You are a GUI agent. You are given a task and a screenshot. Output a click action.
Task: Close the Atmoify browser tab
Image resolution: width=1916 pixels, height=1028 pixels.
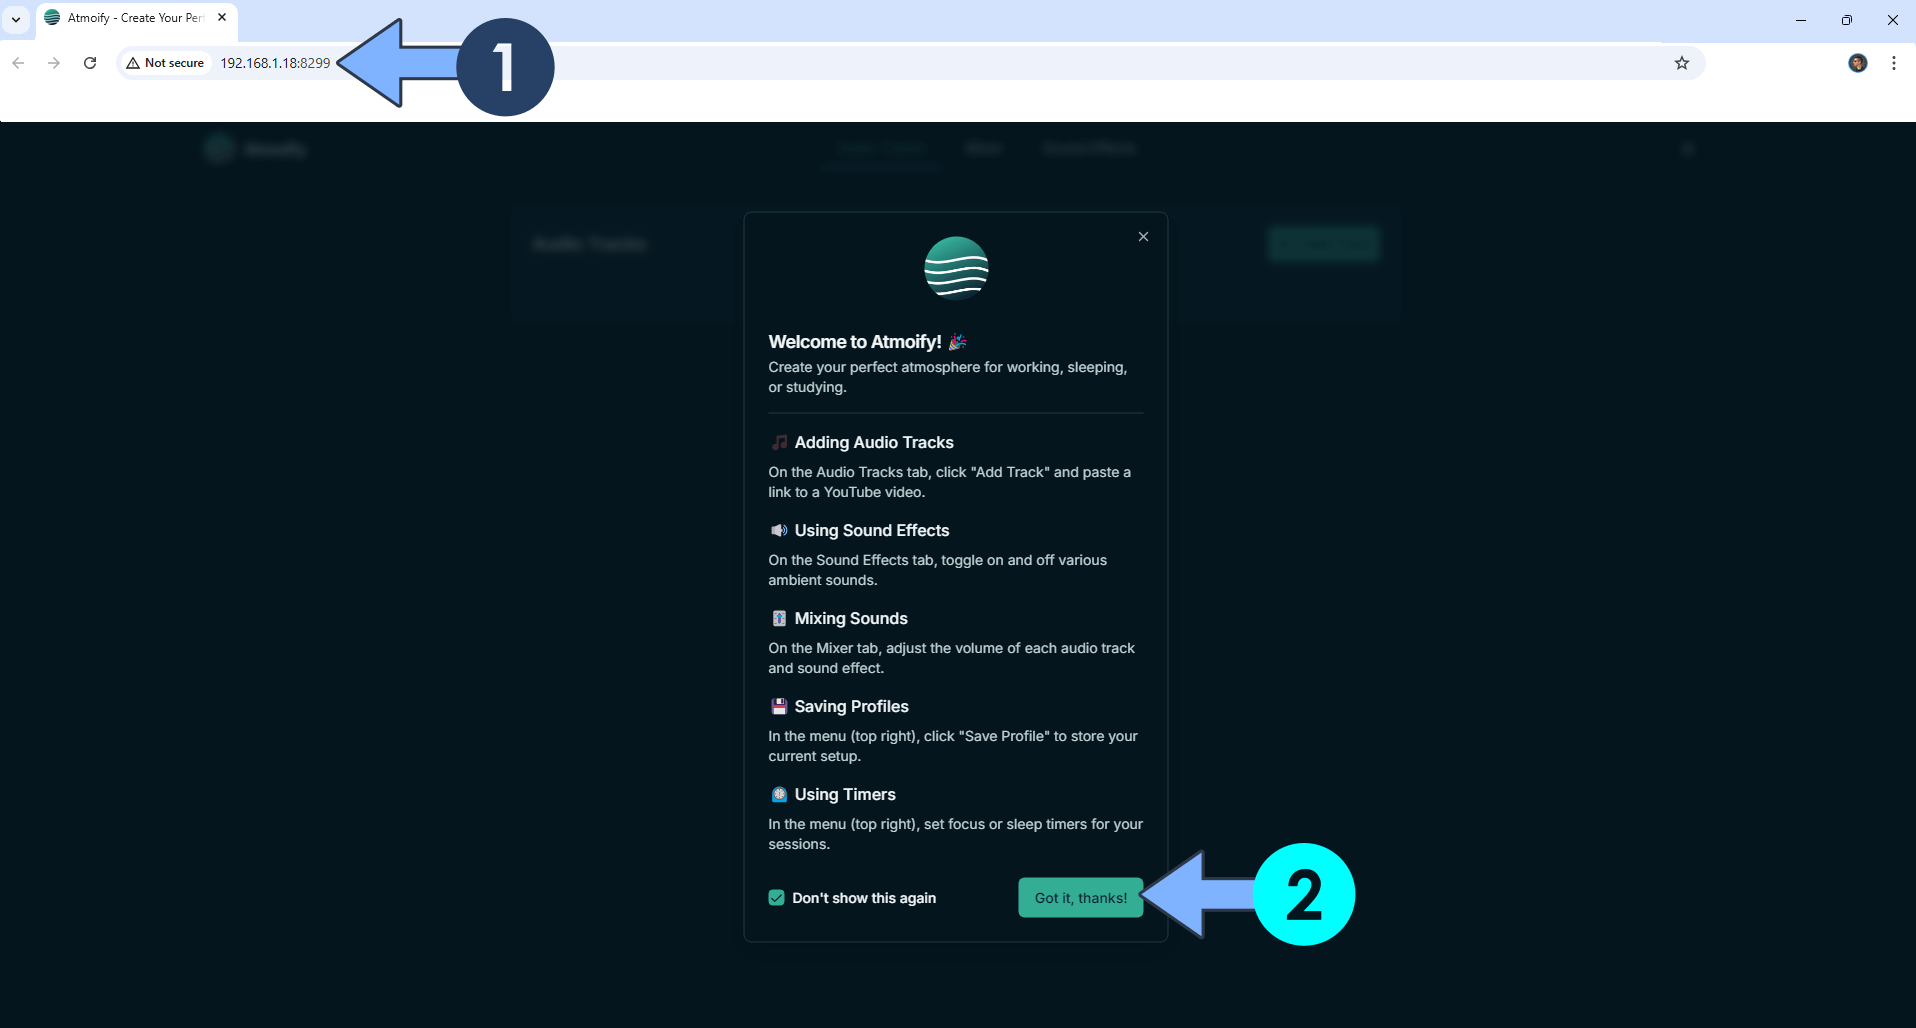(x=222, y=17)
